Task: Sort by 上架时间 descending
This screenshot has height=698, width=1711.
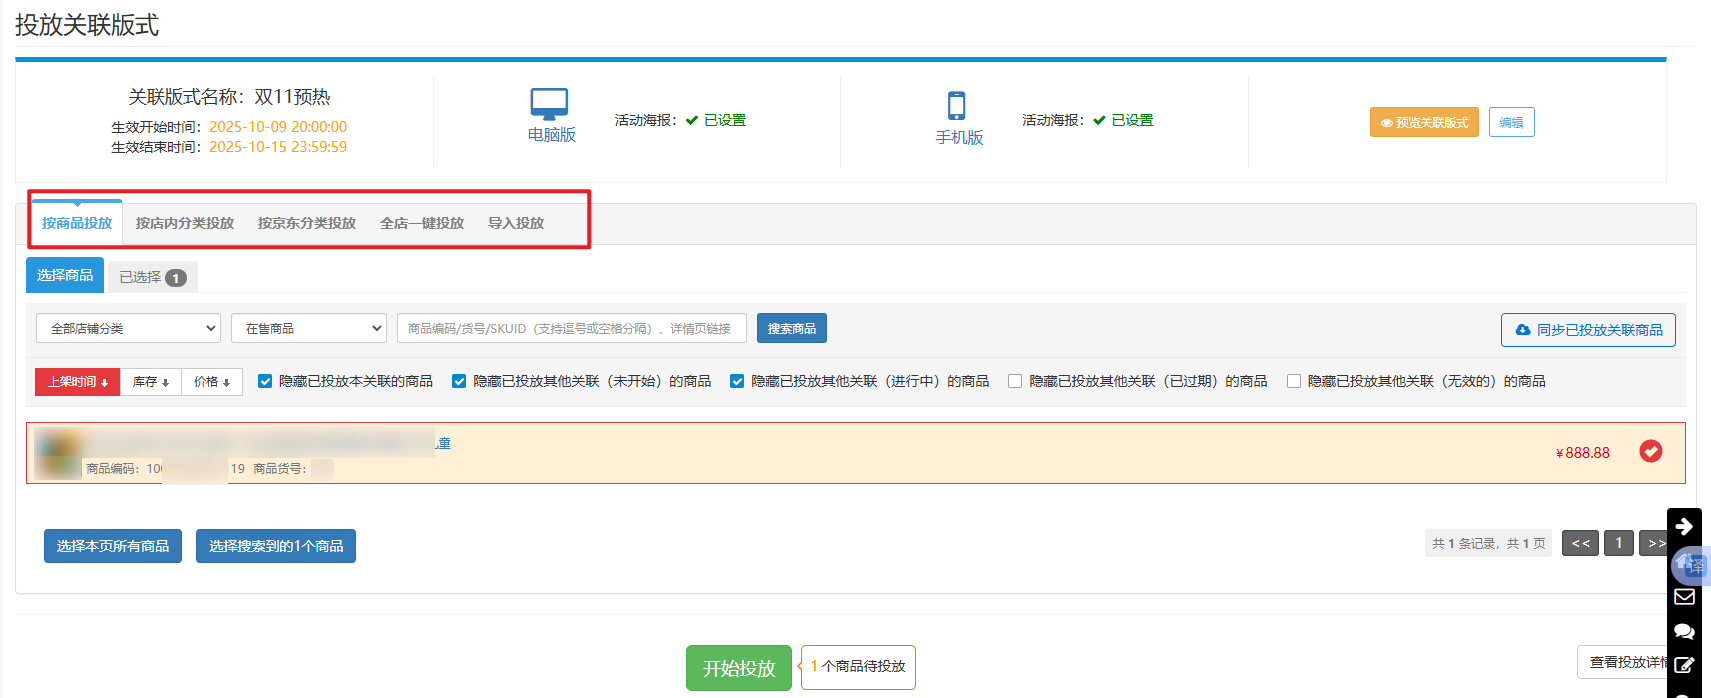Action: tap(78, 382)
